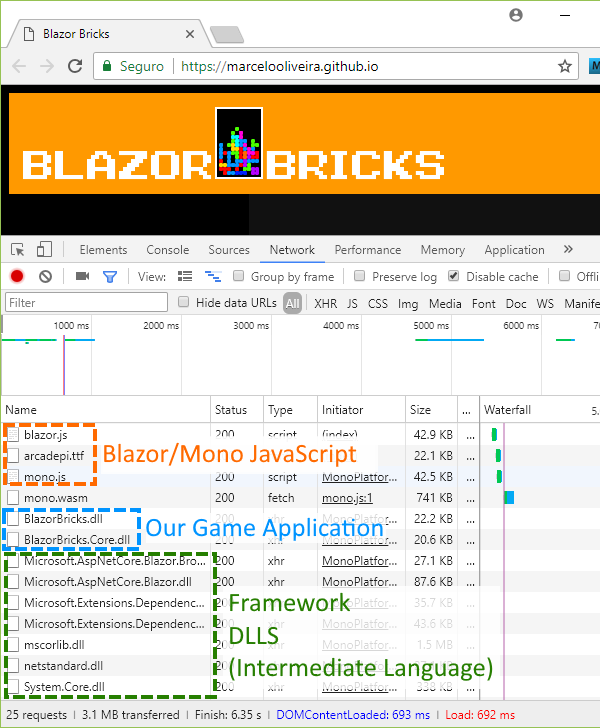
Task: Uncheck Disable cache checkbox
Action: 454,276
